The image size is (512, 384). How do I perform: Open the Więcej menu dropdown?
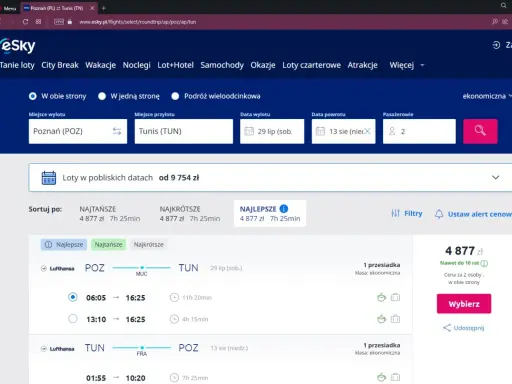407,65
